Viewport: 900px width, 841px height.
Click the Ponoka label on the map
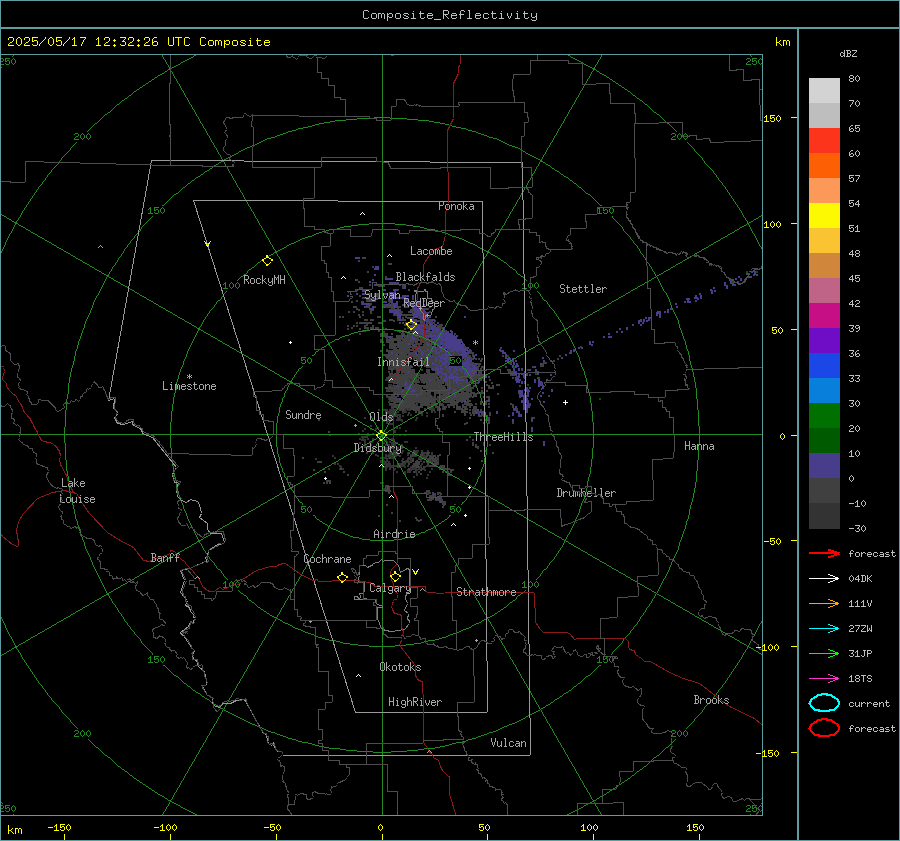coord(456,206)
